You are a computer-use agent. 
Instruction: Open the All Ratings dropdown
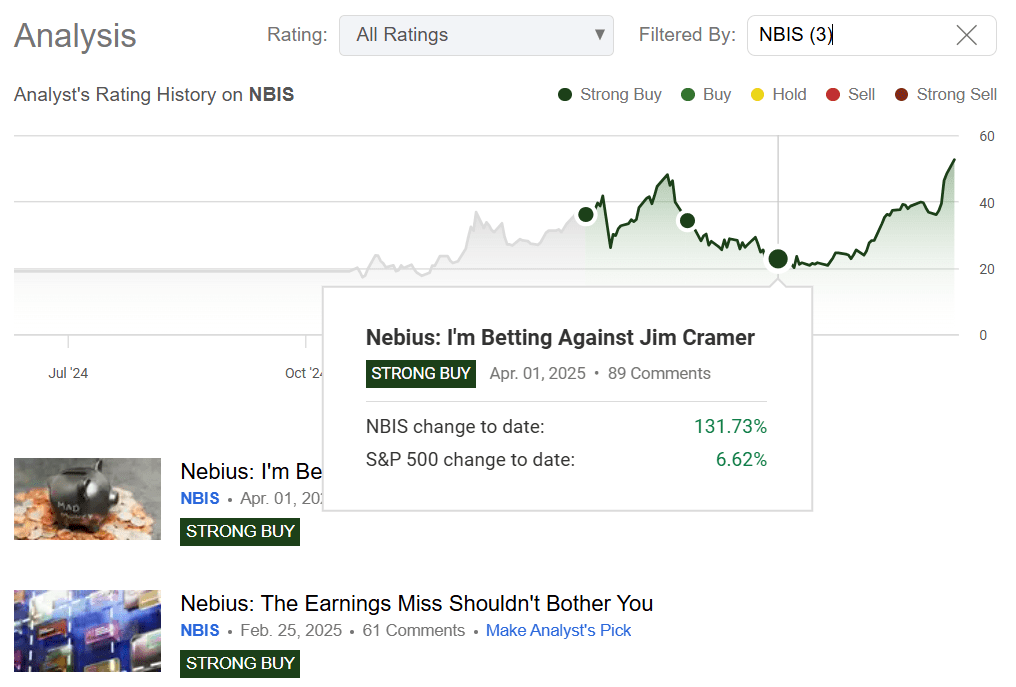pyautogui.click(x=476, y=35)
